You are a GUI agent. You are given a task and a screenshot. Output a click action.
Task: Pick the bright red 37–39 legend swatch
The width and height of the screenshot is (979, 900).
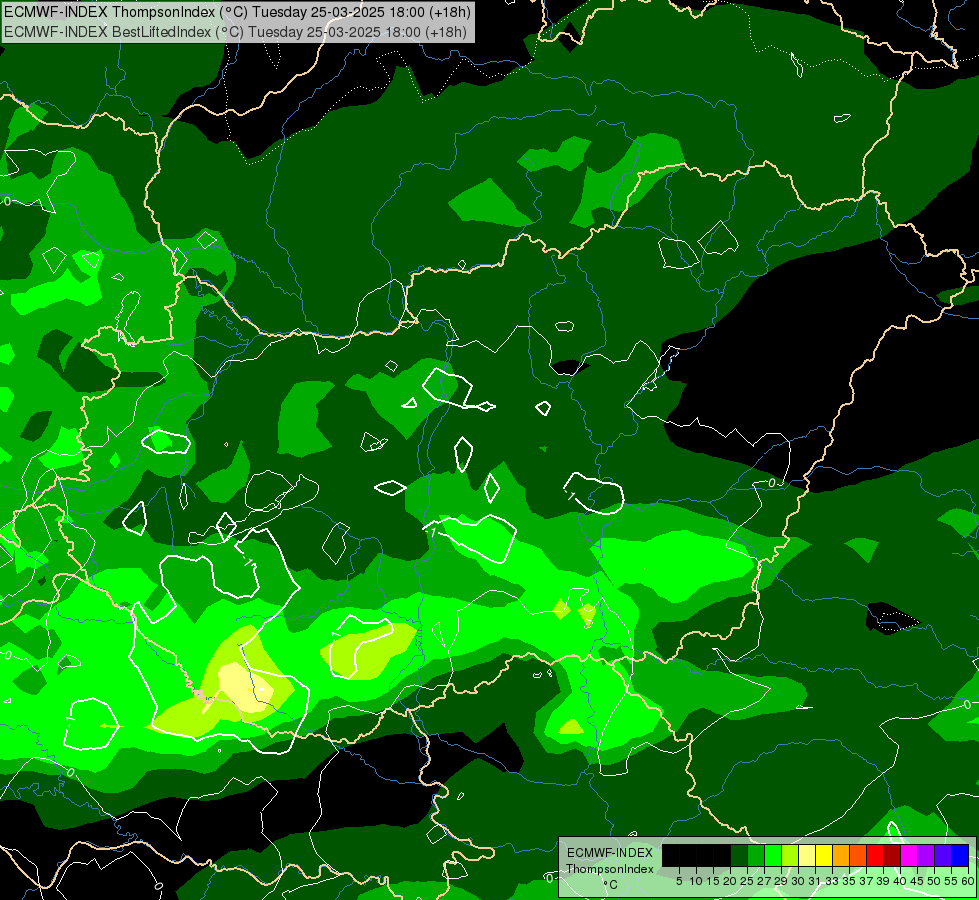(875, 855)
